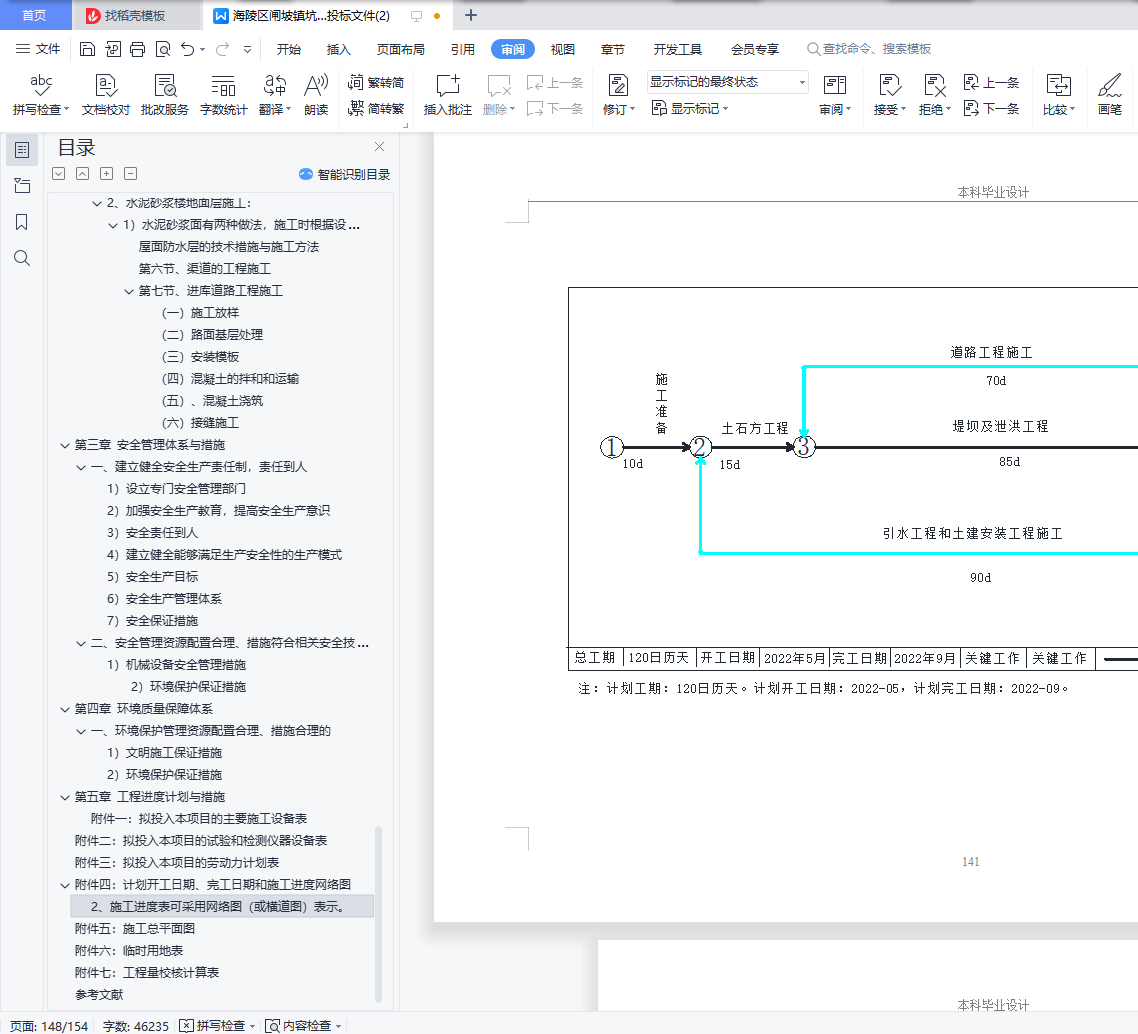Open the search sidebar icon

(x=22, y=258)
